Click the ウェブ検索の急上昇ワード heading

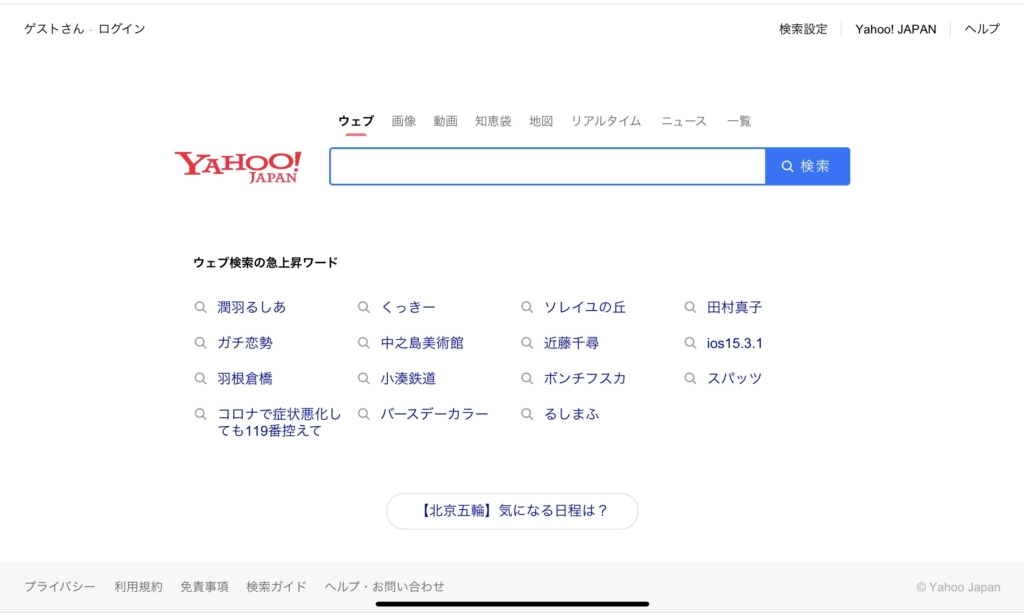[x=265, y=262]
